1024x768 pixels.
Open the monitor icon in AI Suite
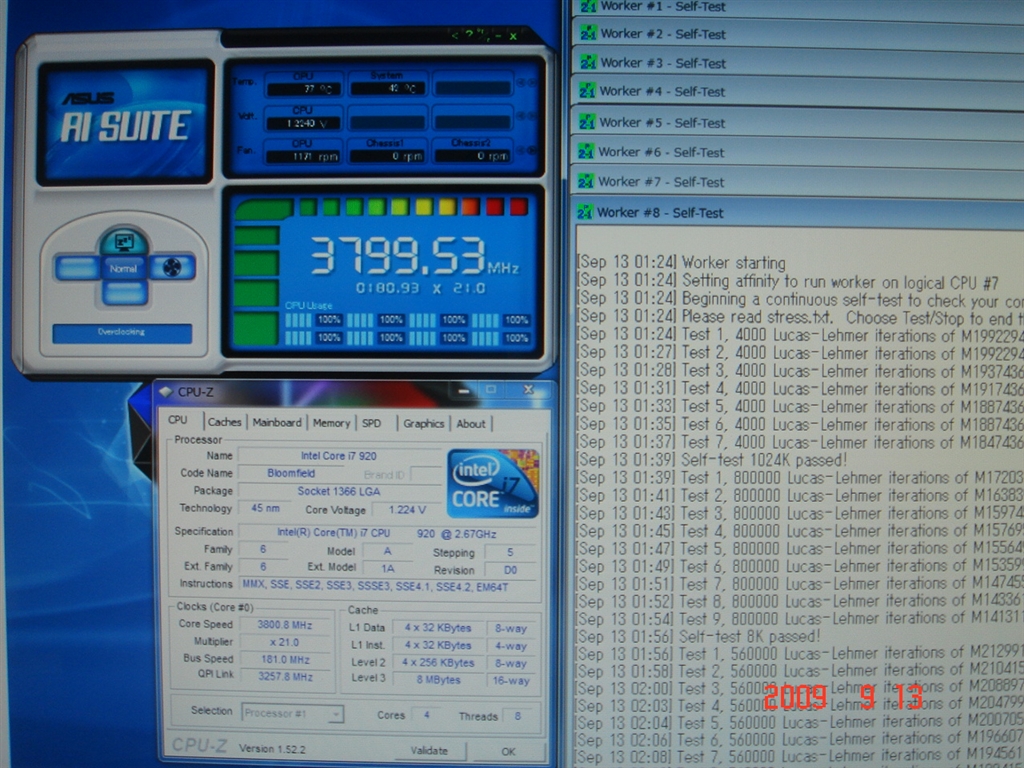[124, 242]
